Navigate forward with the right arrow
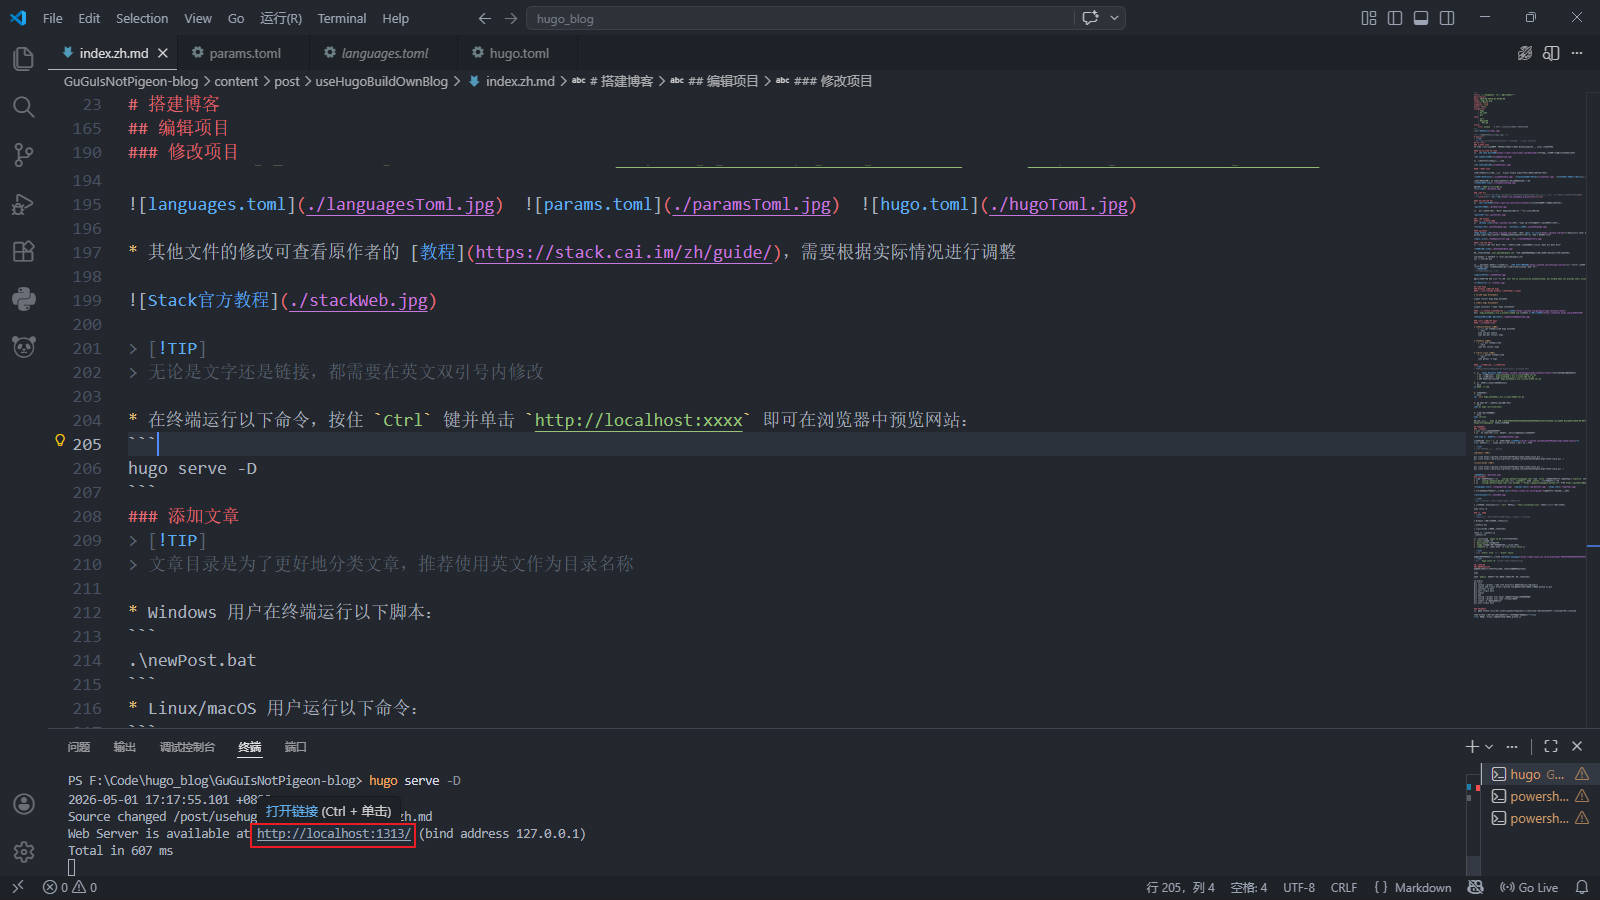This screenshot has height=900, width=1600. (x=511, y=18)
